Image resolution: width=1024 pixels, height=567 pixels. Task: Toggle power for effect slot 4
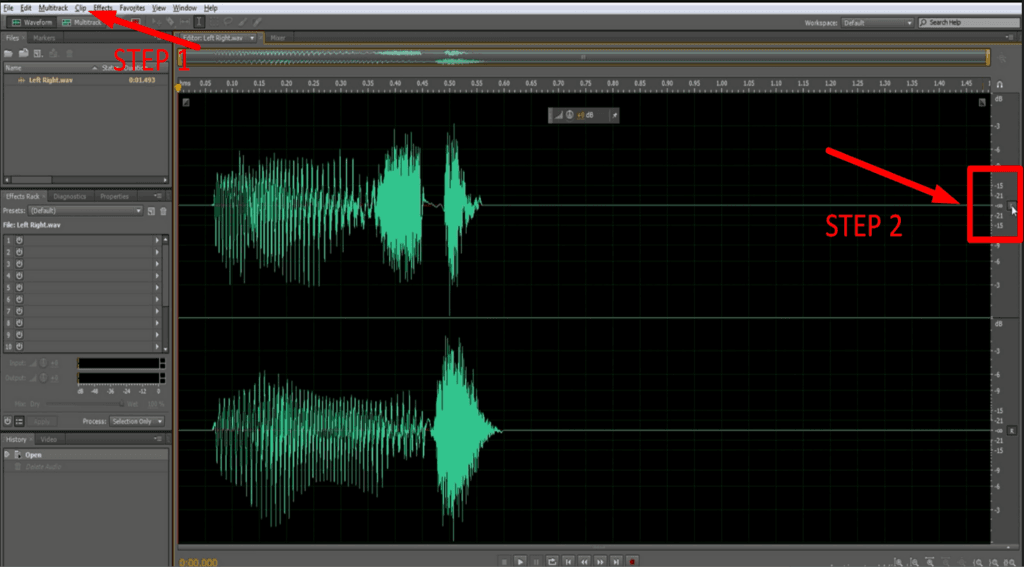(x=19, y=276)
